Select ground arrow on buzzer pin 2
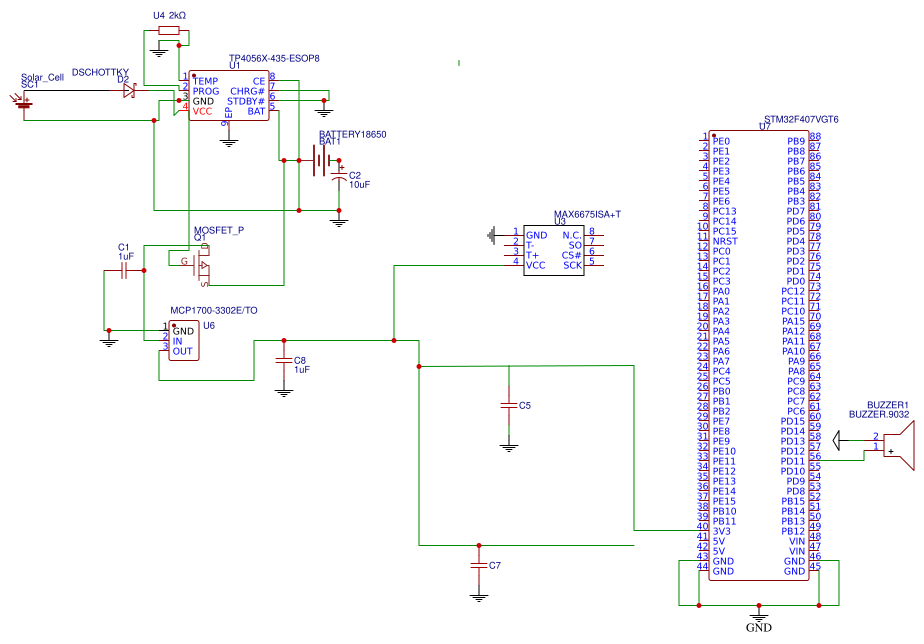 tap(838, 440)
